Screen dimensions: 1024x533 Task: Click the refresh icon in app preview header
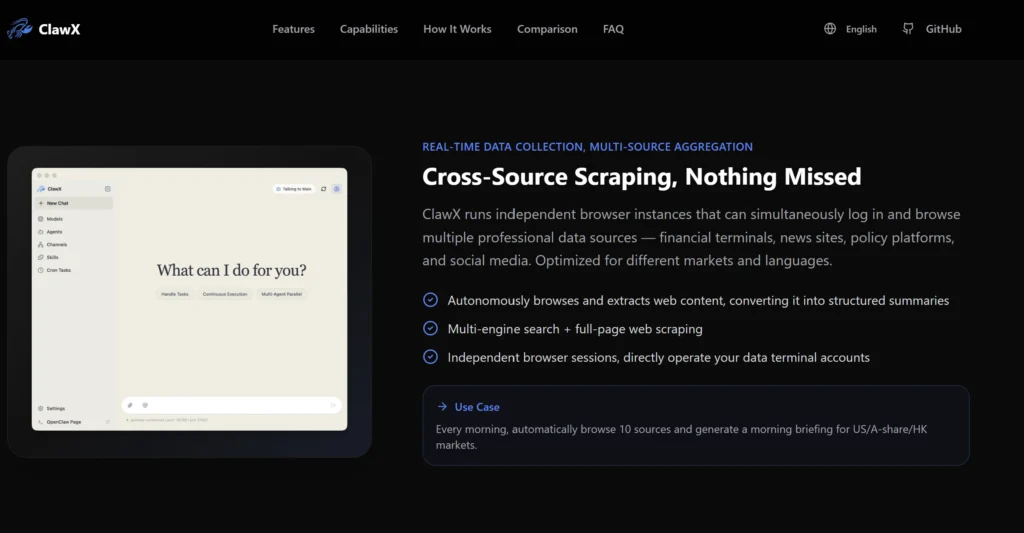[x=323, y=189]
